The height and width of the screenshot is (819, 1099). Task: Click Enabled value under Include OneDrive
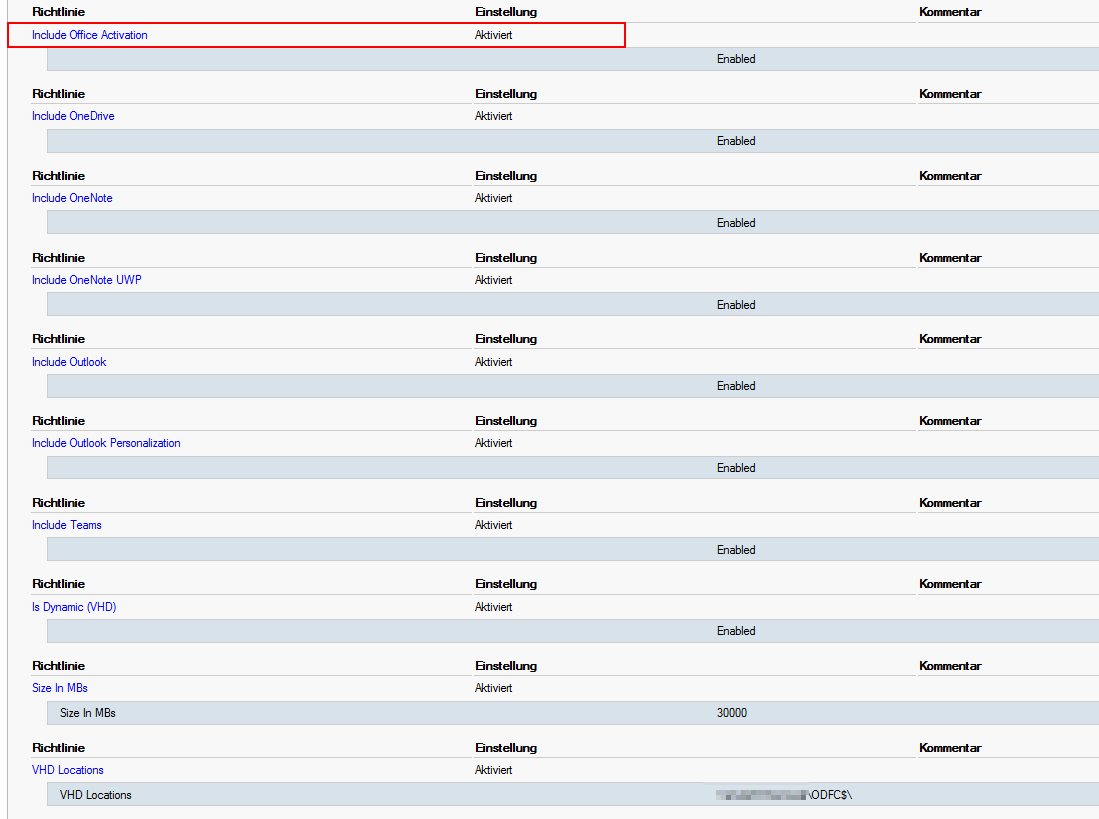click(x=736, y=142)
